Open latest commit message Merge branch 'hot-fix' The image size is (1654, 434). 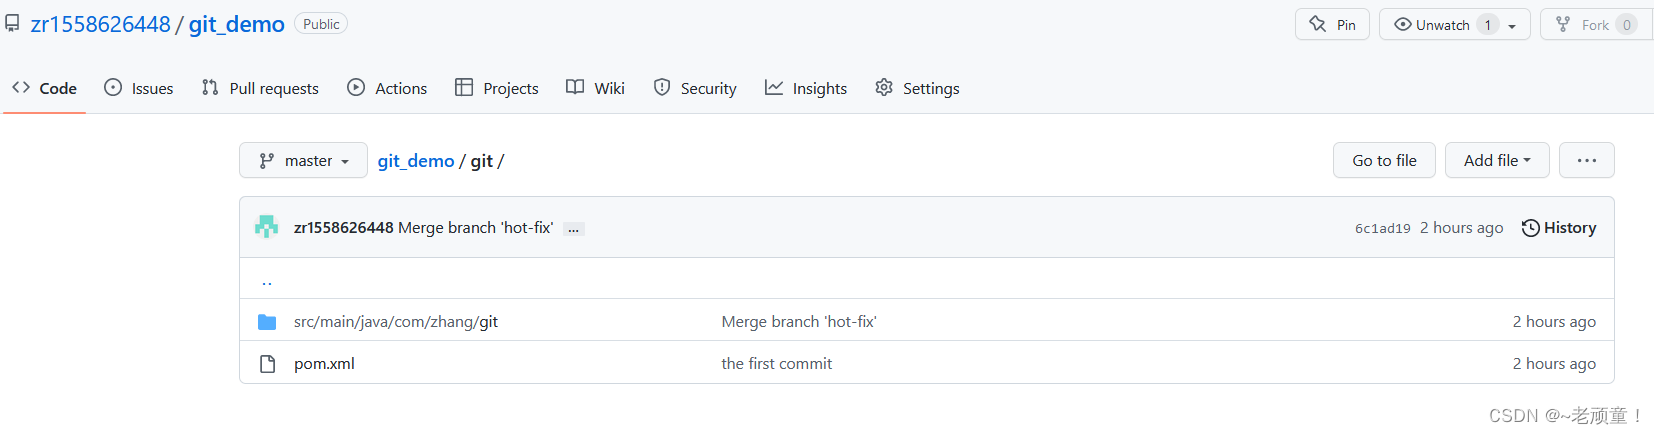click(x=476, y=228)
